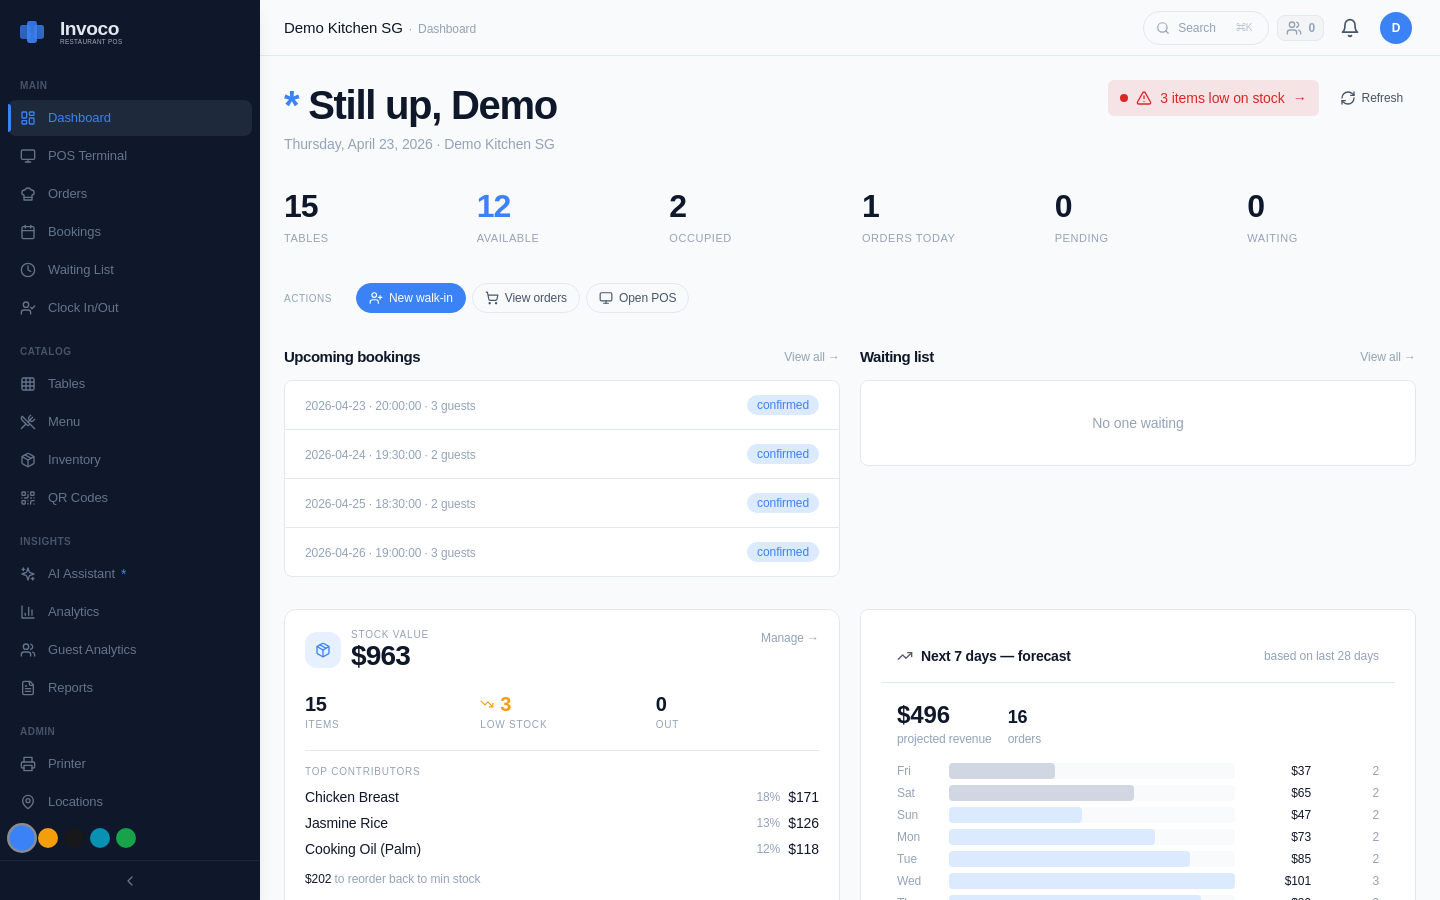Open the POS Terminal section
This screenshot has width=1440, height=900.
88,155
